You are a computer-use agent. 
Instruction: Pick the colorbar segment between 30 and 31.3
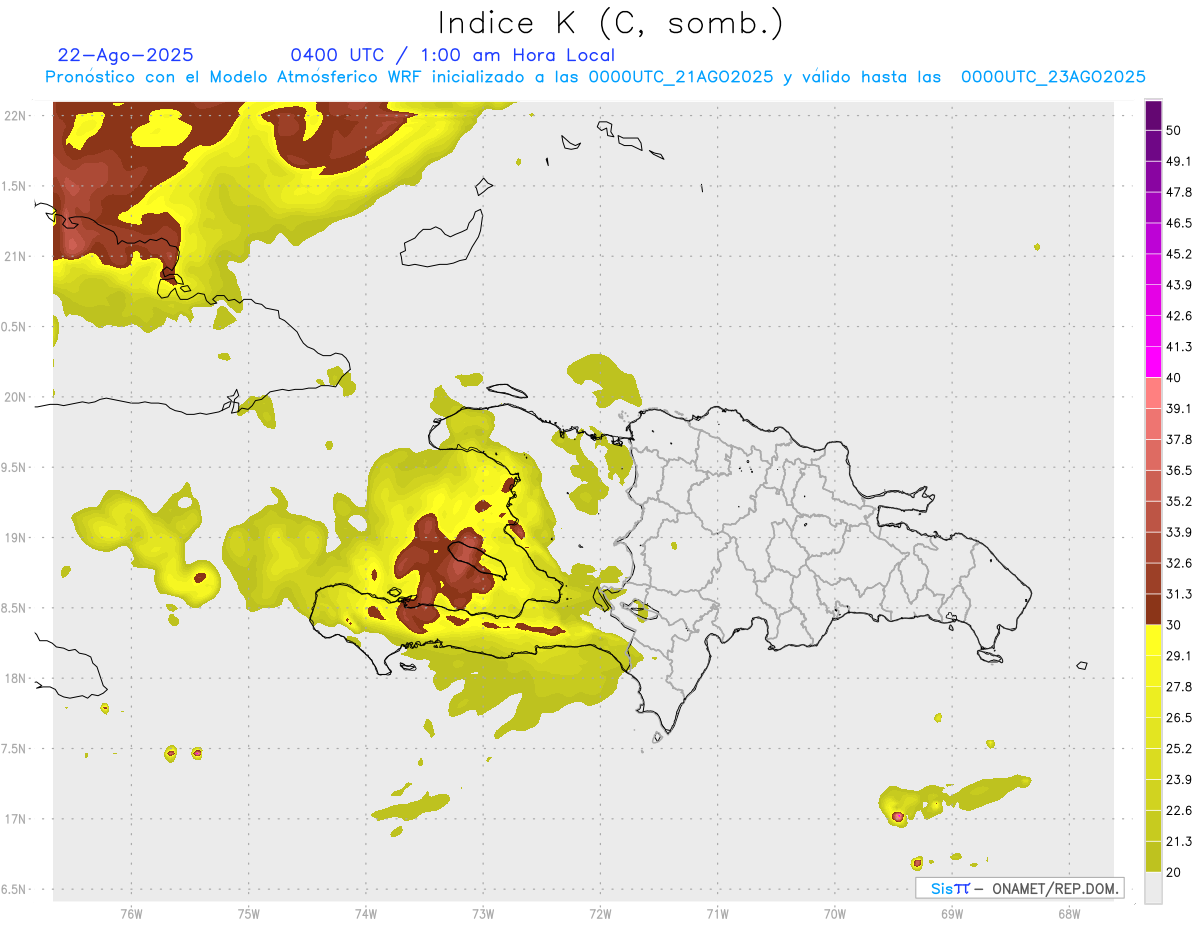point(1153,609)
